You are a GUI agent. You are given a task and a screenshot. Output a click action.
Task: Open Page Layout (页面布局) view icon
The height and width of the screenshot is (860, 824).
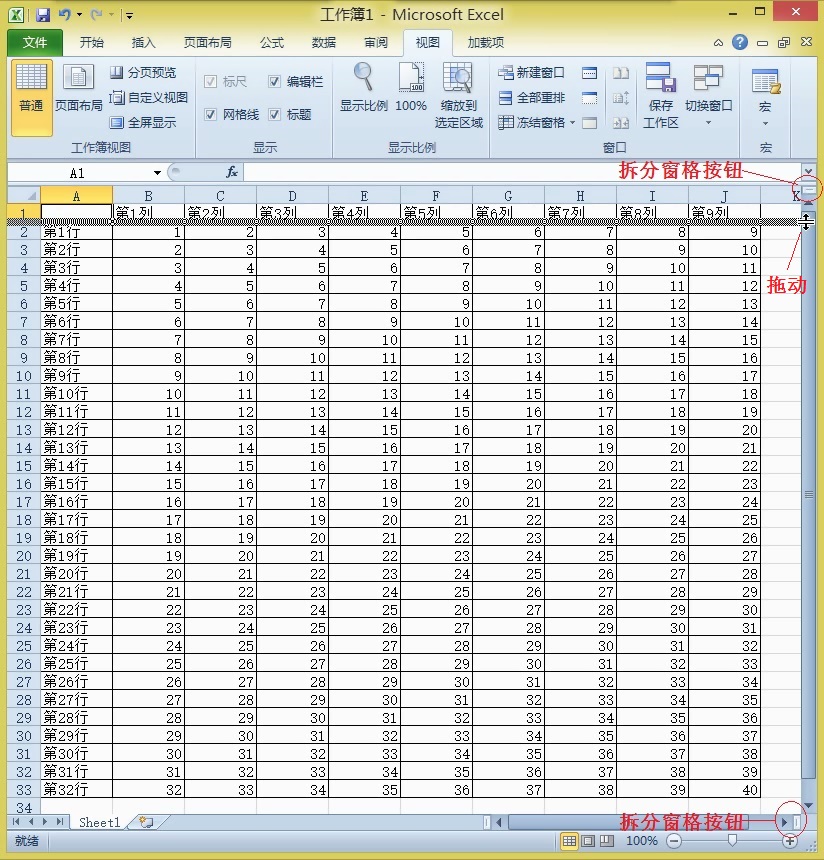78,88
